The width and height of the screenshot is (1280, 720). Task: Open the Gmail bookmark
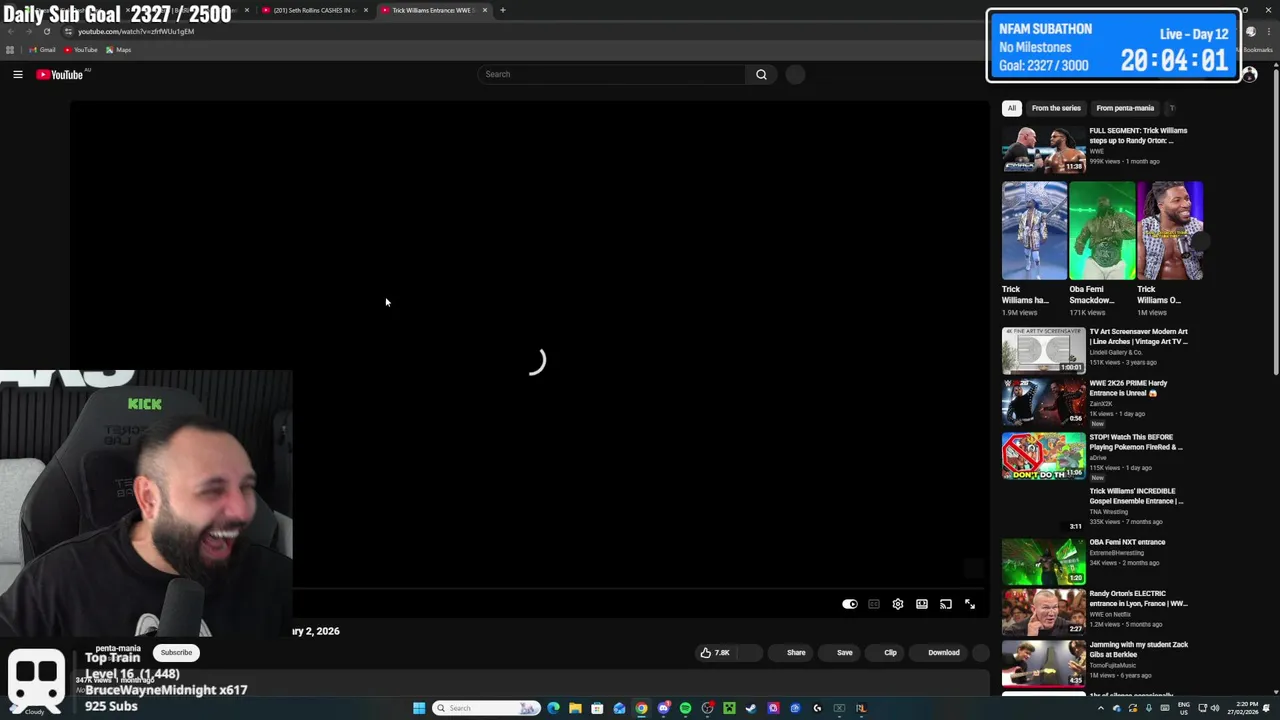coord(42,50)
